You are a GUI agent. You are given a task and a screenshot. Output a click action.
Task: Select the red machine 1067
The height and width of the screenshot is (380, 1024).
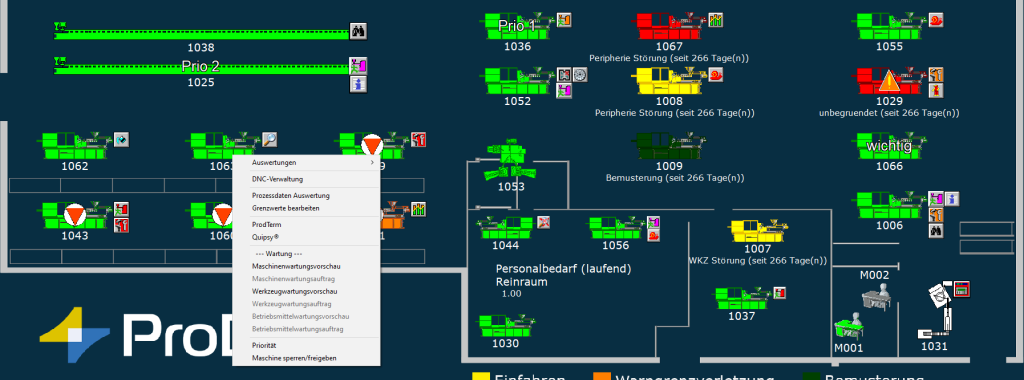point(669,26)
